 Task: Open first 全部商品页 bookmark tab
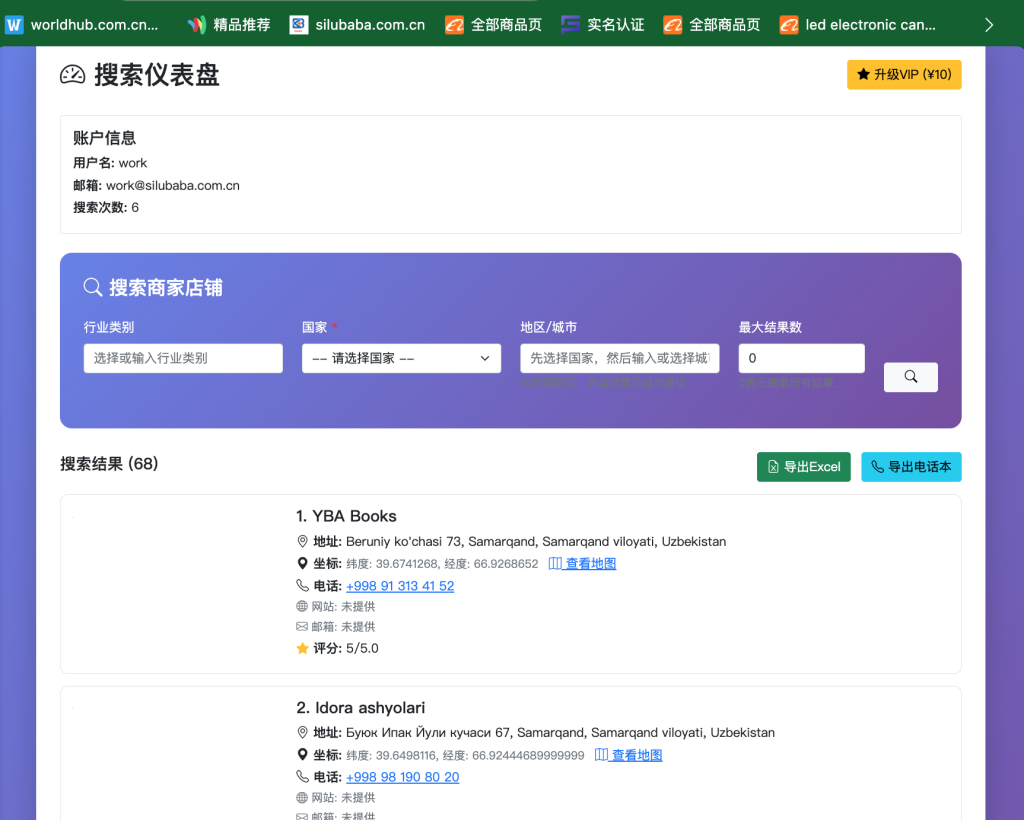[x=494, y=25]
